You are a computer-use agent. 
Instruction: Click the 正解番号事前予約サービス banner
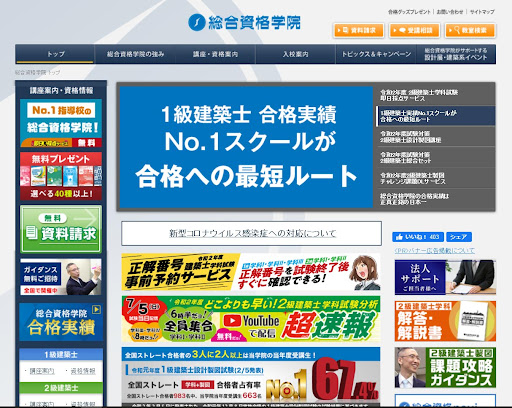point(251,272)
